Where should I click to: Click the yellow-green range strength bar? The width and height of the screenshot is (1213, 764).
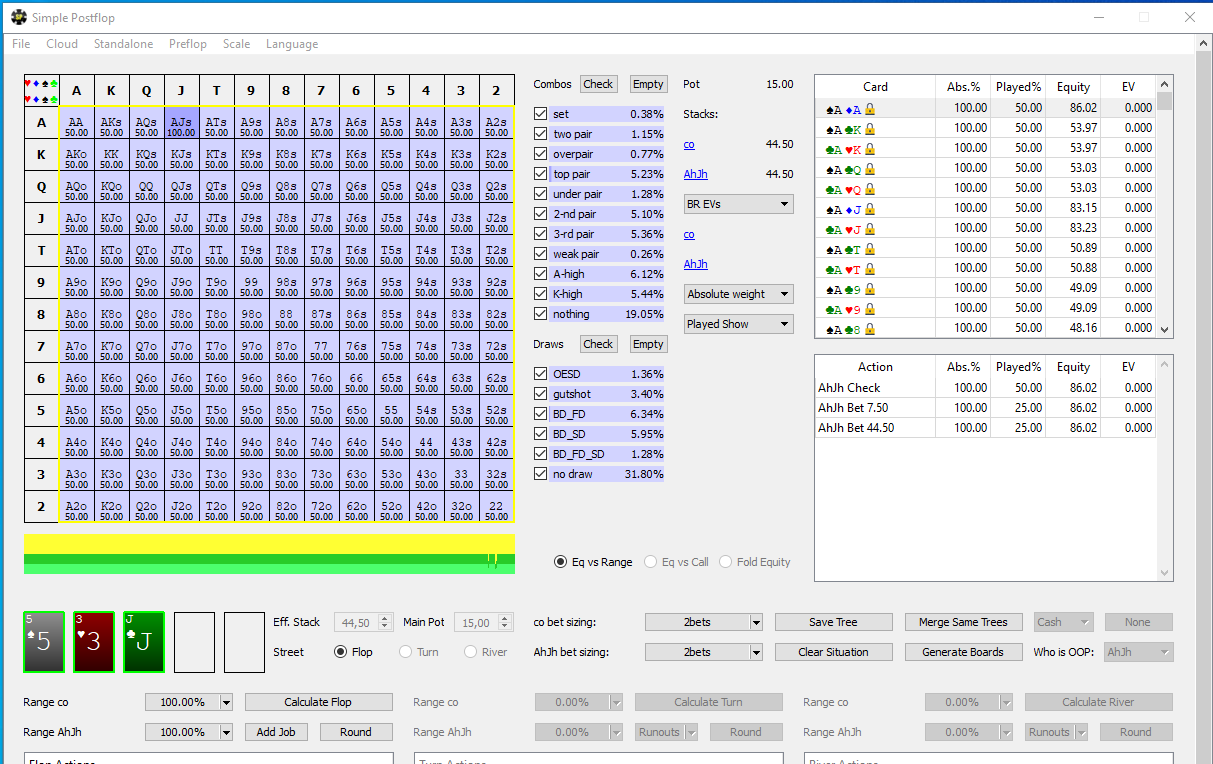tap(270, 553)
